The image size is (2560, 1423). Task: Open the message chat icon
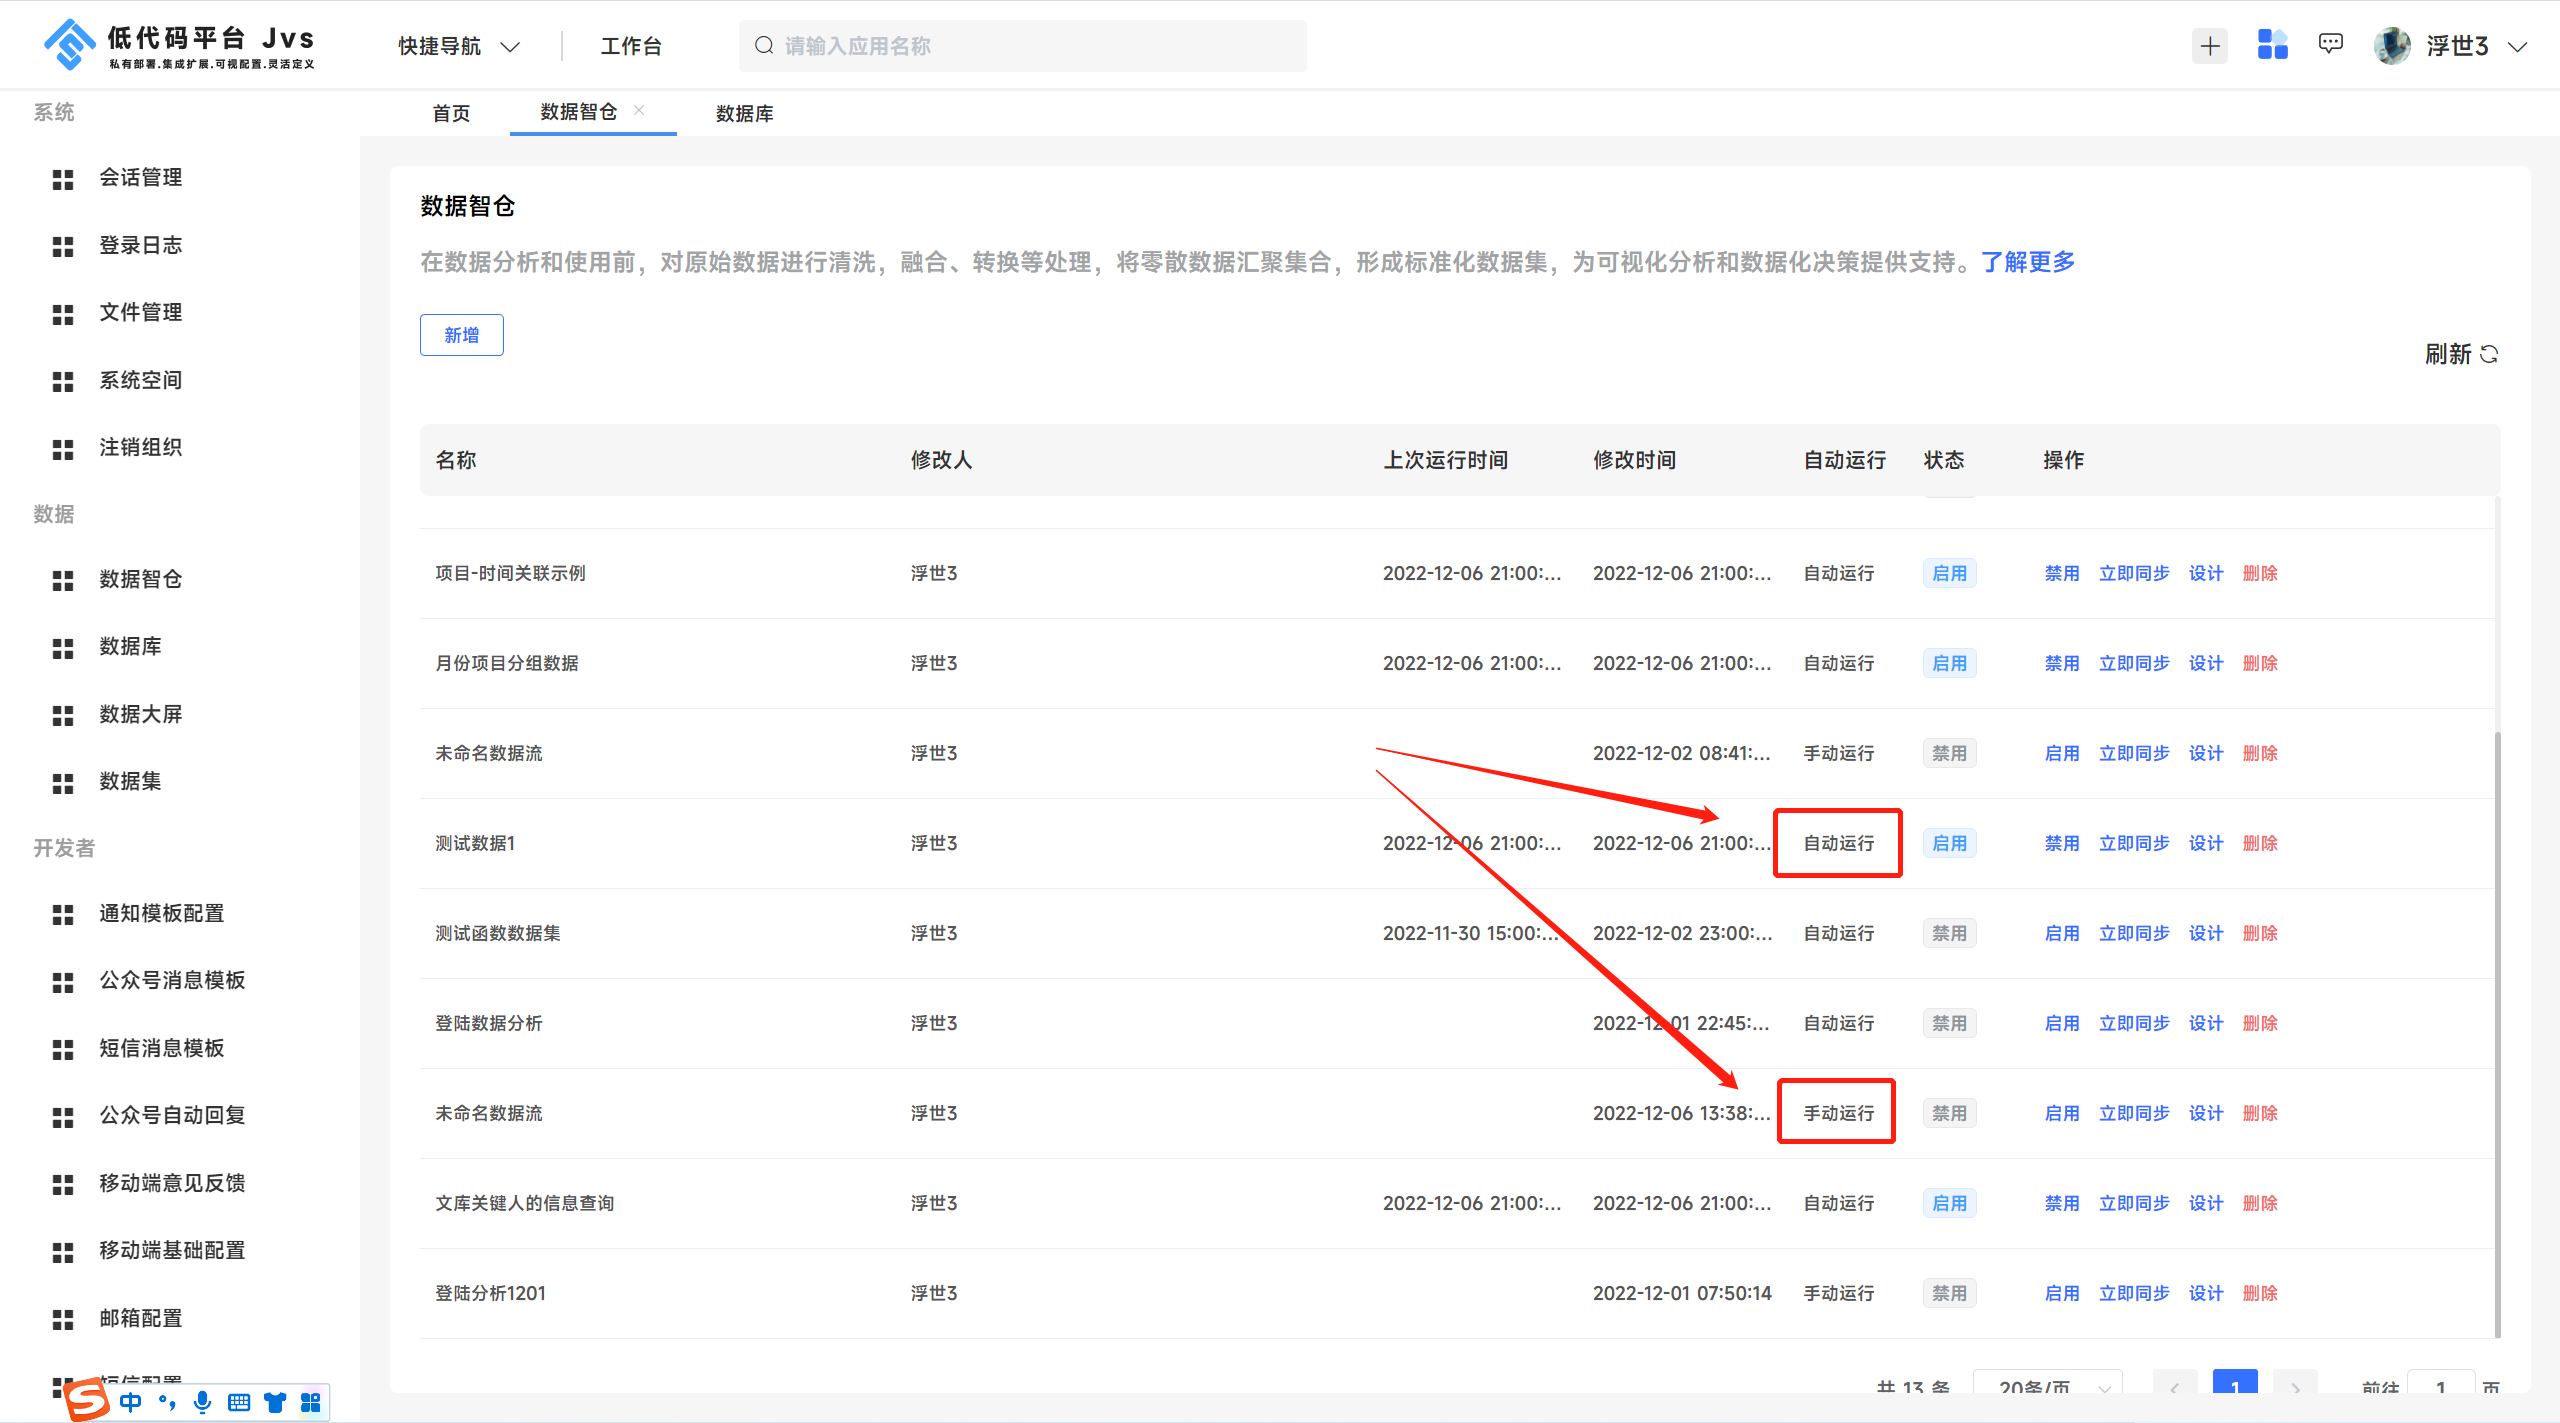pos(2330,45)
